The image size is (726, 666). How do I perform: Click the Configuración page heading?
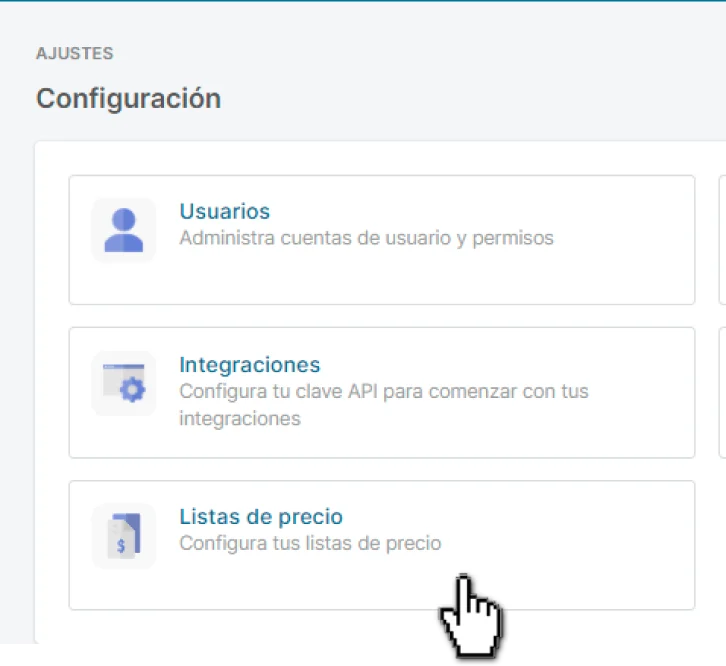click(129, 99)
